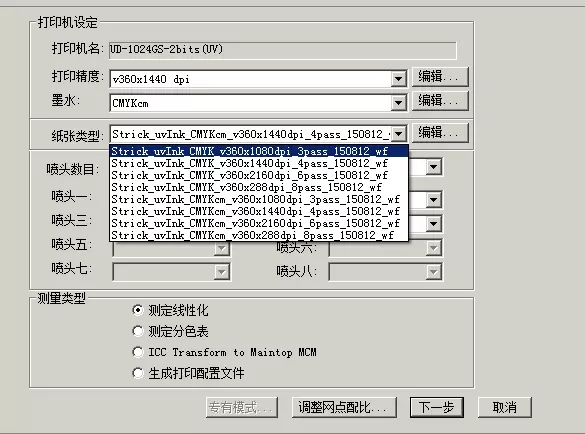Click 编辑 button next to 纸张类型
This screenshot has height=434, width=585.
tap(440, 133)
